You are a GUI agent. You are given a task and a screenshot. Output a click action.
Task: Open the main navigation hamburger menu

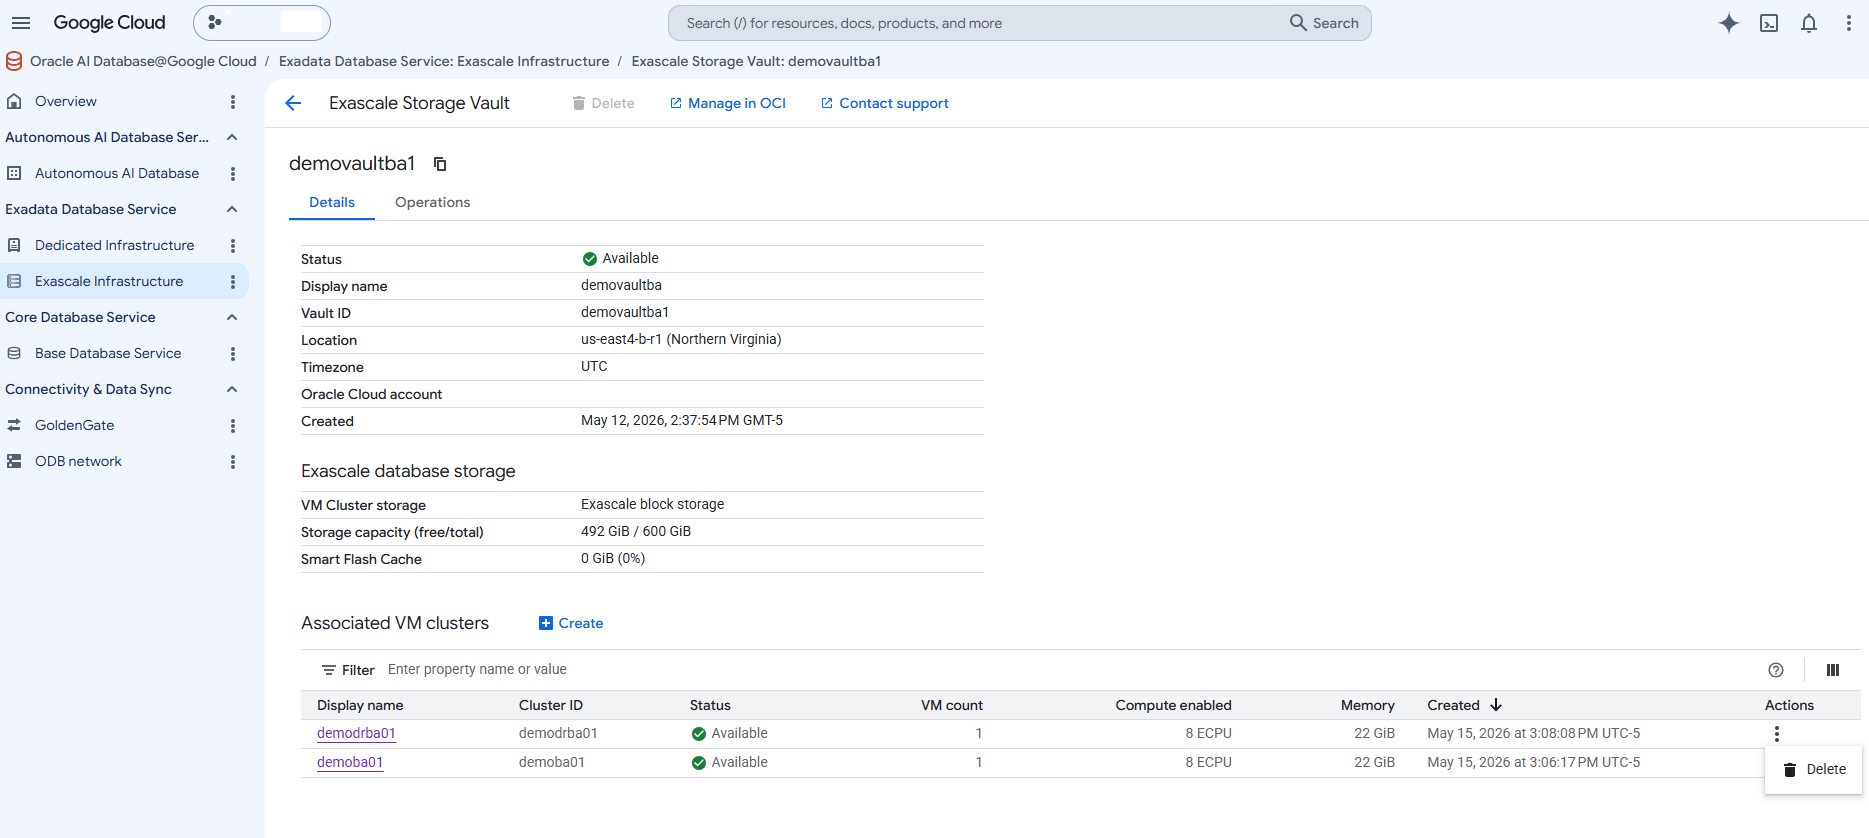point(21,23)
